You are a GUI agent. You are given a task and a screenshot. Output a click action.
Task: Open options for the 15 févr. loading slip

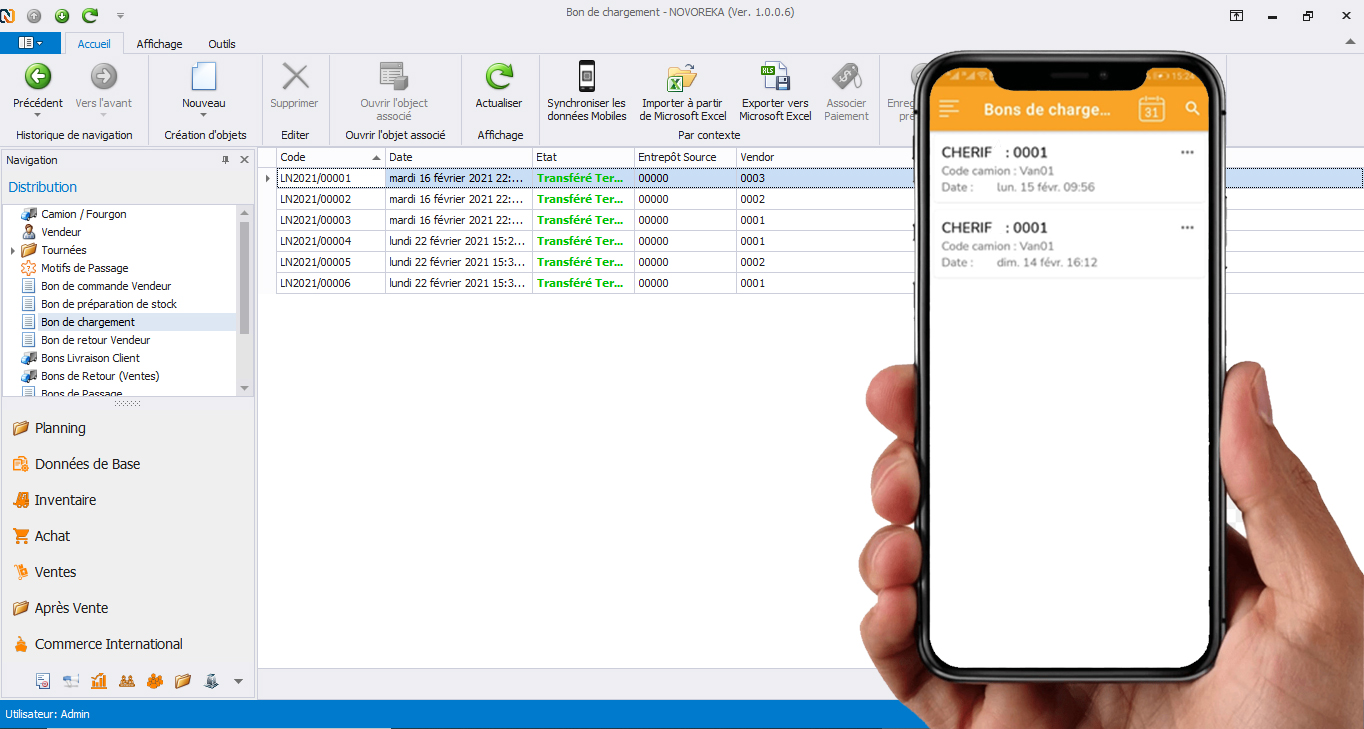point(1187,152)
